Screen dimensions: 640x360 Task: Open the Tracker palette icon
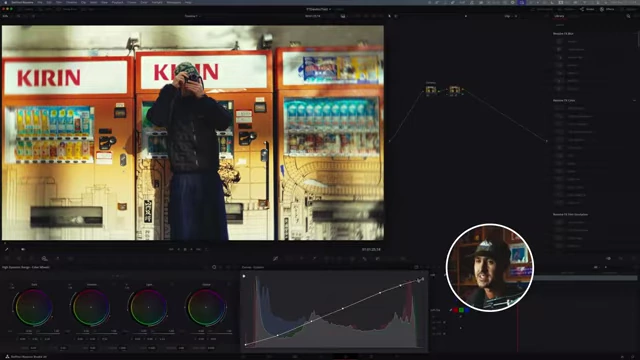[x=340, y=258]
